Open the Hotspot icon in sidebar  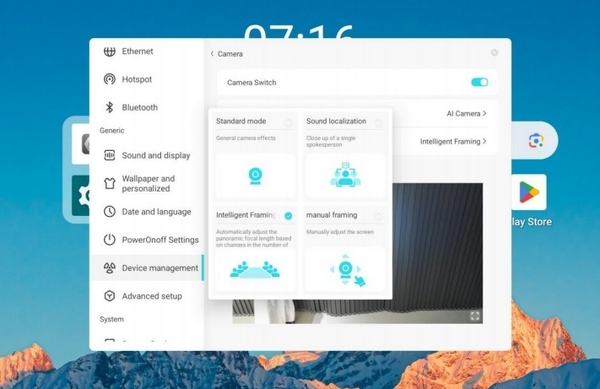click(109, 79)
